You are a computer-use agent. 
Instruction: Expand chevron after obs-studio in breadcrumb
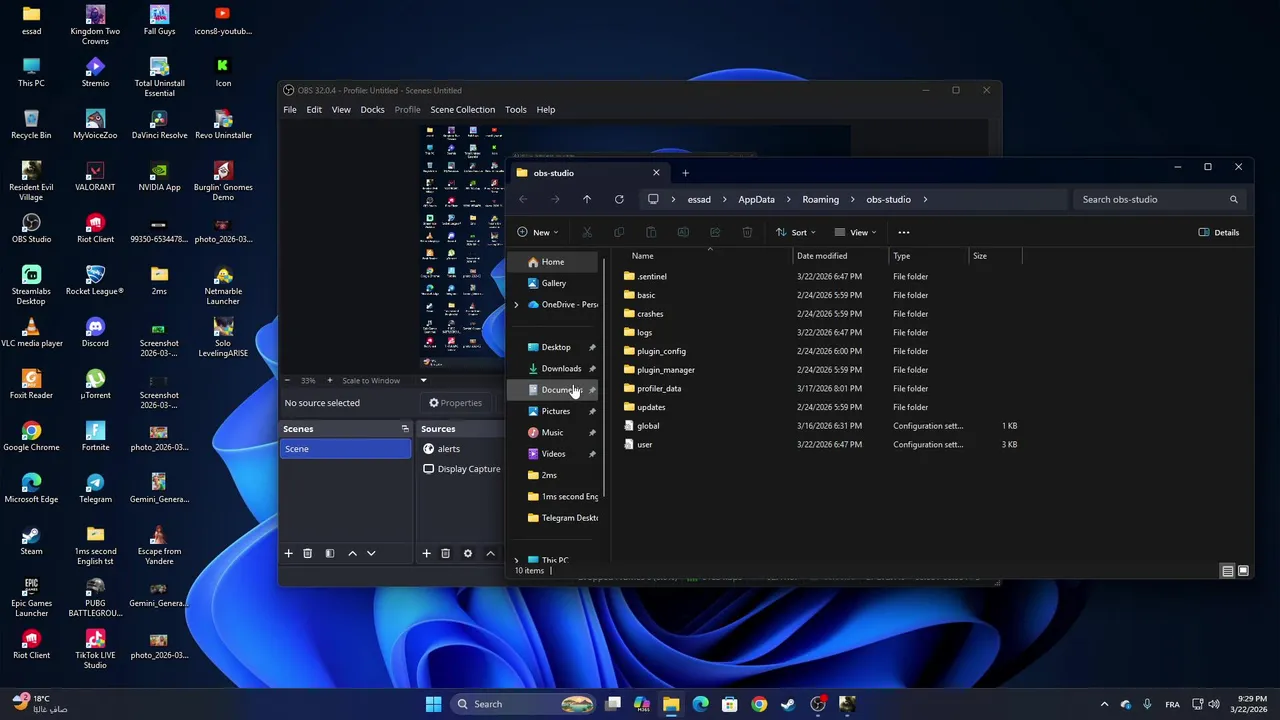coord(925,199)
